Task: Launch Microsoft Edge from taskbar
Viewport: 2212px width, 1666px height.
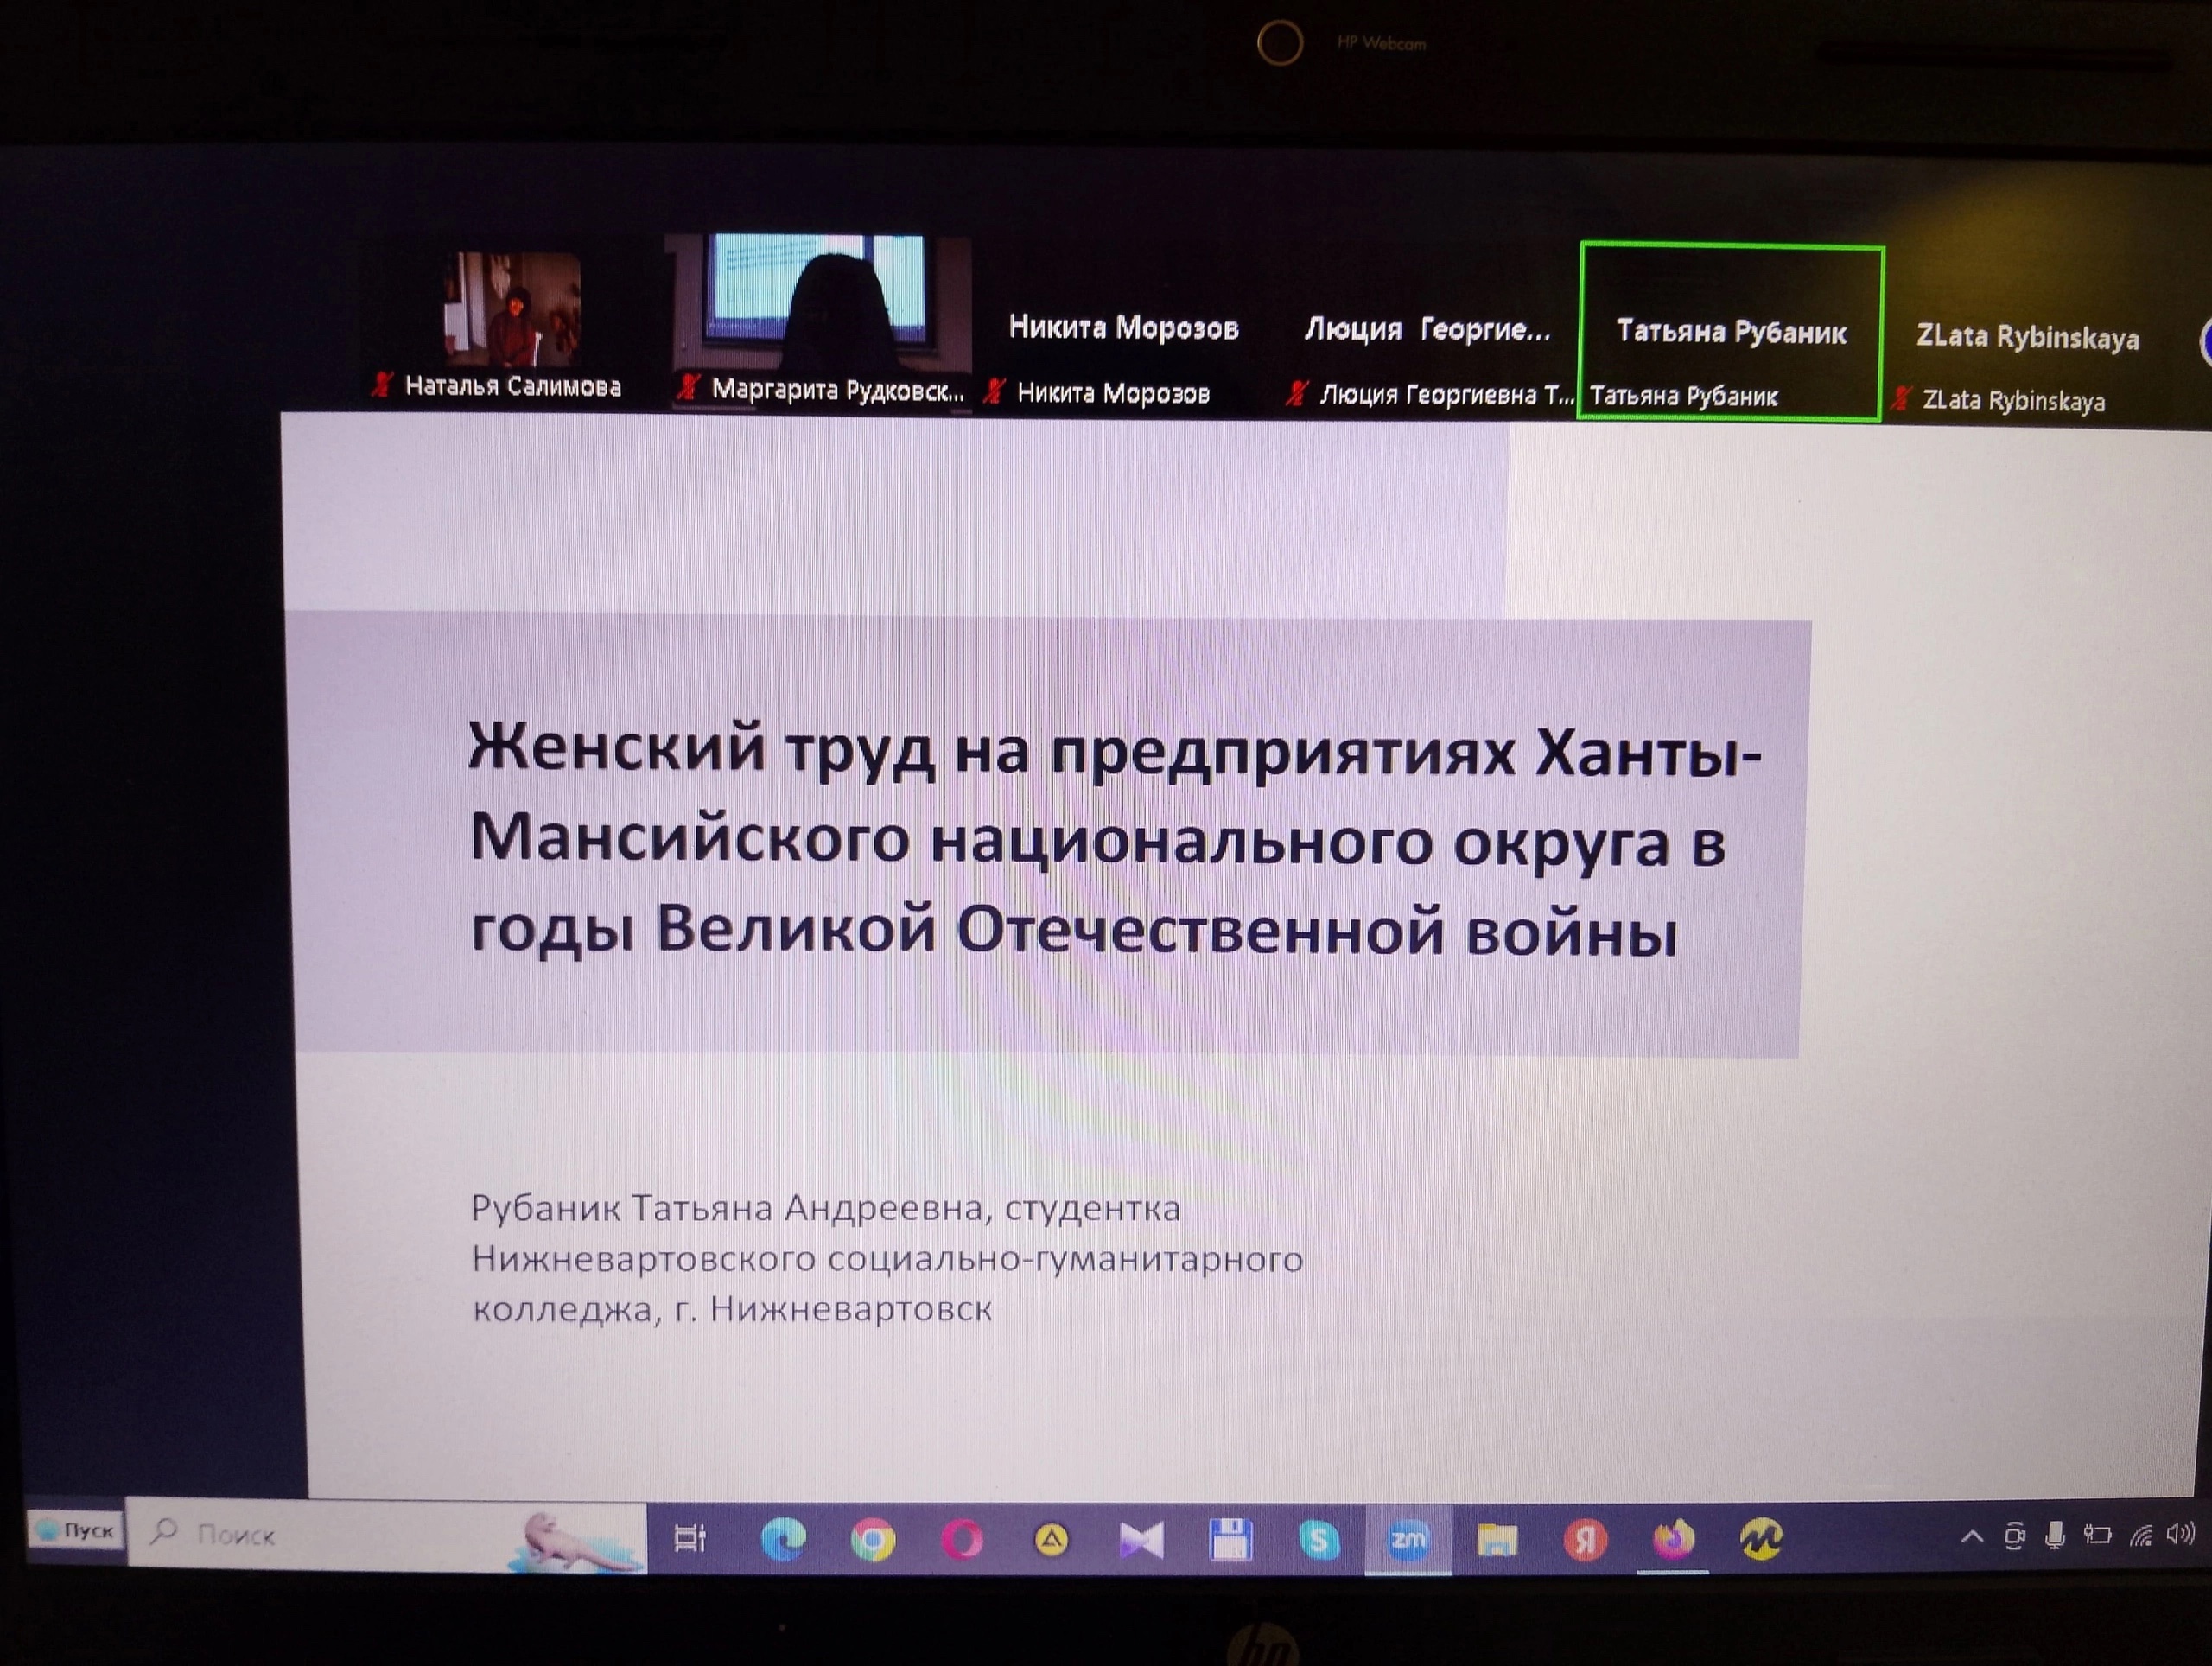Action: pyautogui.click(x=783, y=1540)
